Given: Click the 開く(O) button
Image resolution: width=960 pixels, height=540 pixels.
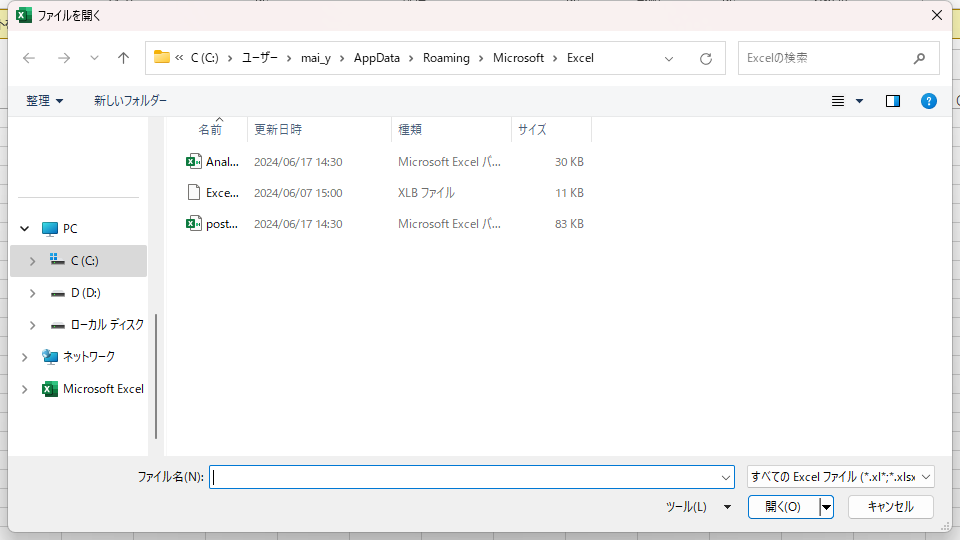Looking at the screenshot, I should 783,507.
